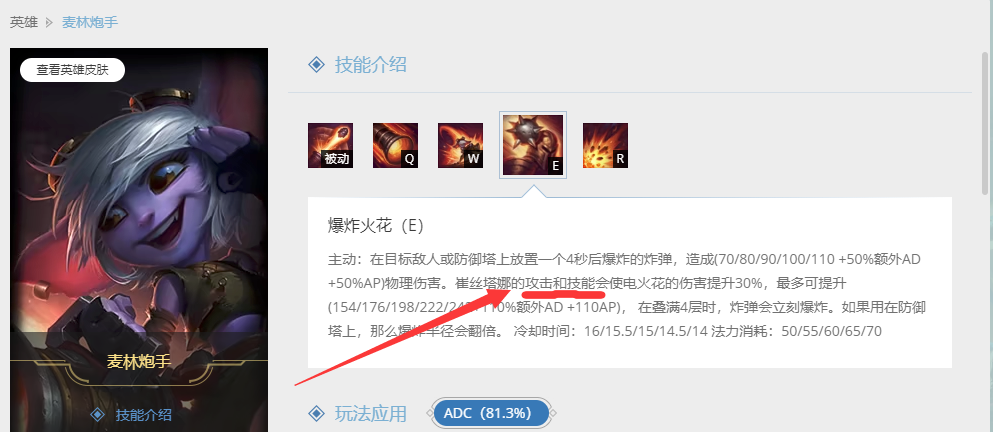Select the passive skill icon labeled 被动

[330, 146]
